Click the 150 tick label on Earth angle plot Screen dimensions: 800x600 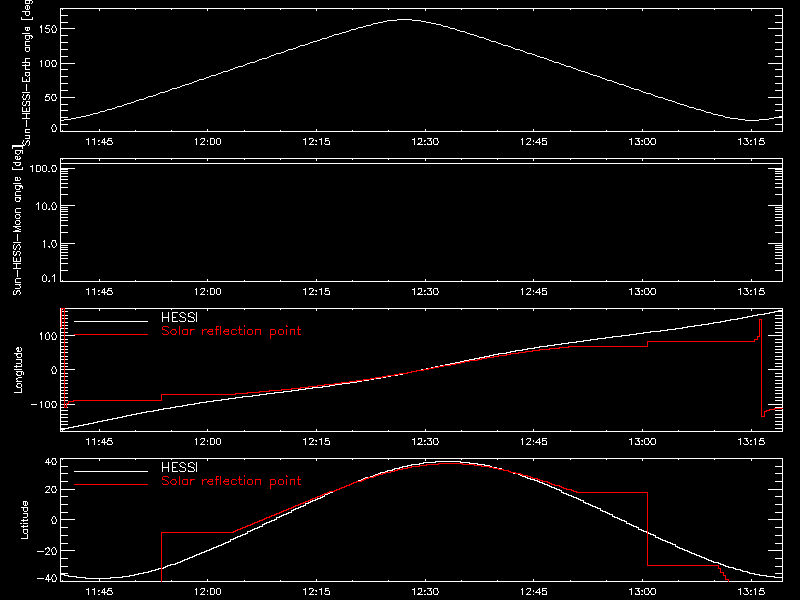click(48, 29)
